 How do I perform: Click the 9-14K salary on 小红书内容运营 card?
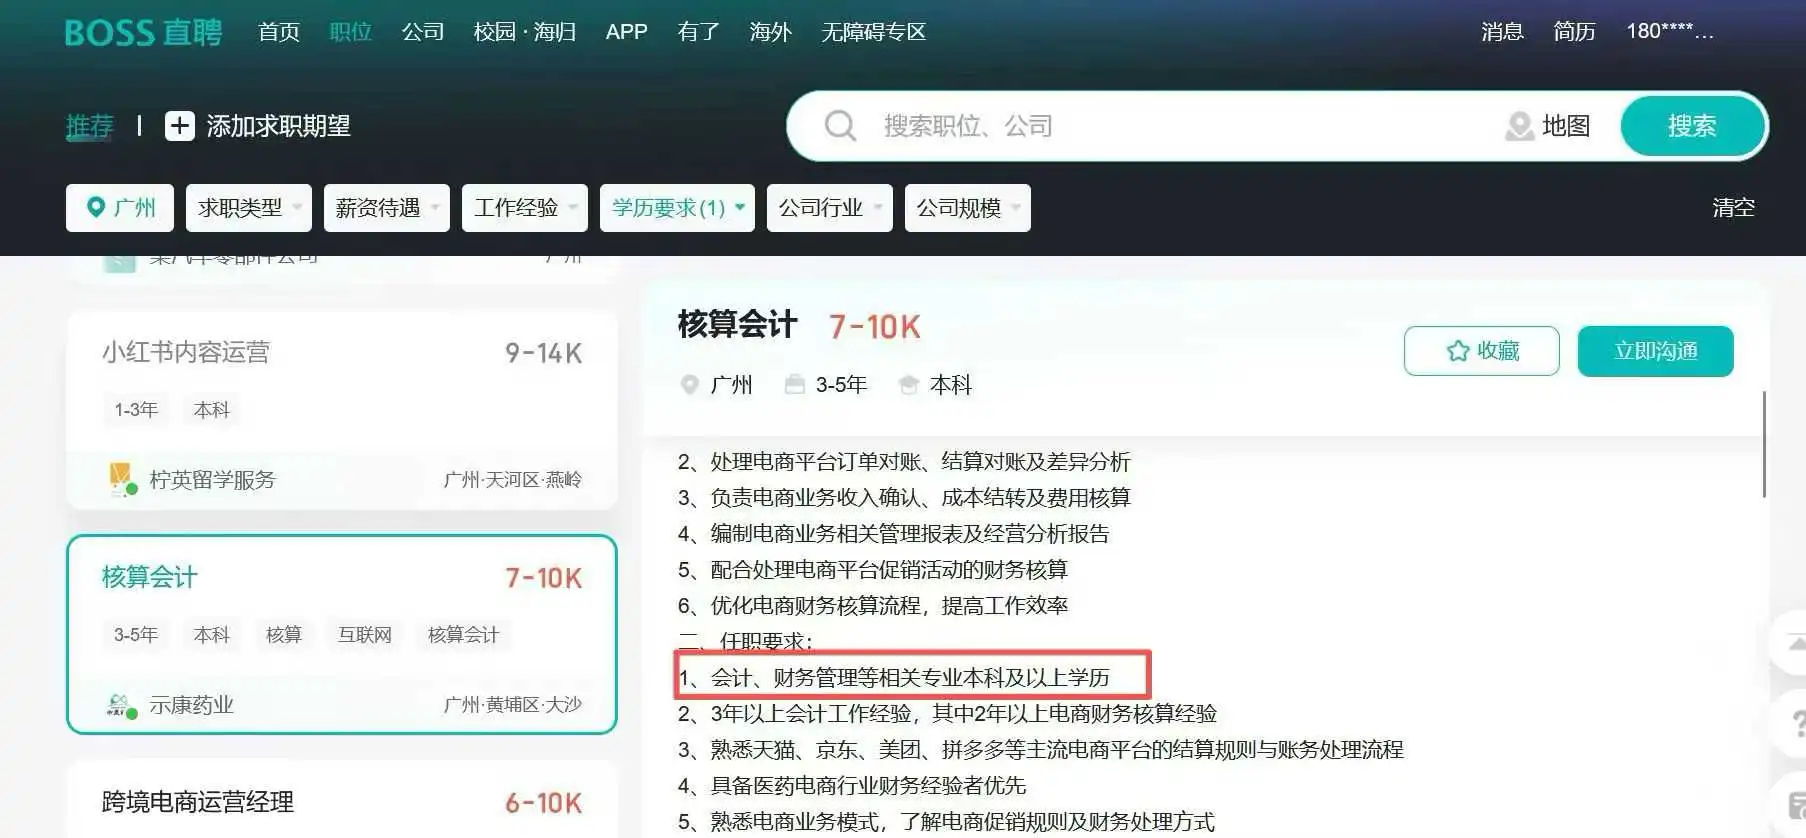pyautogui.click(x=543, y=353)
